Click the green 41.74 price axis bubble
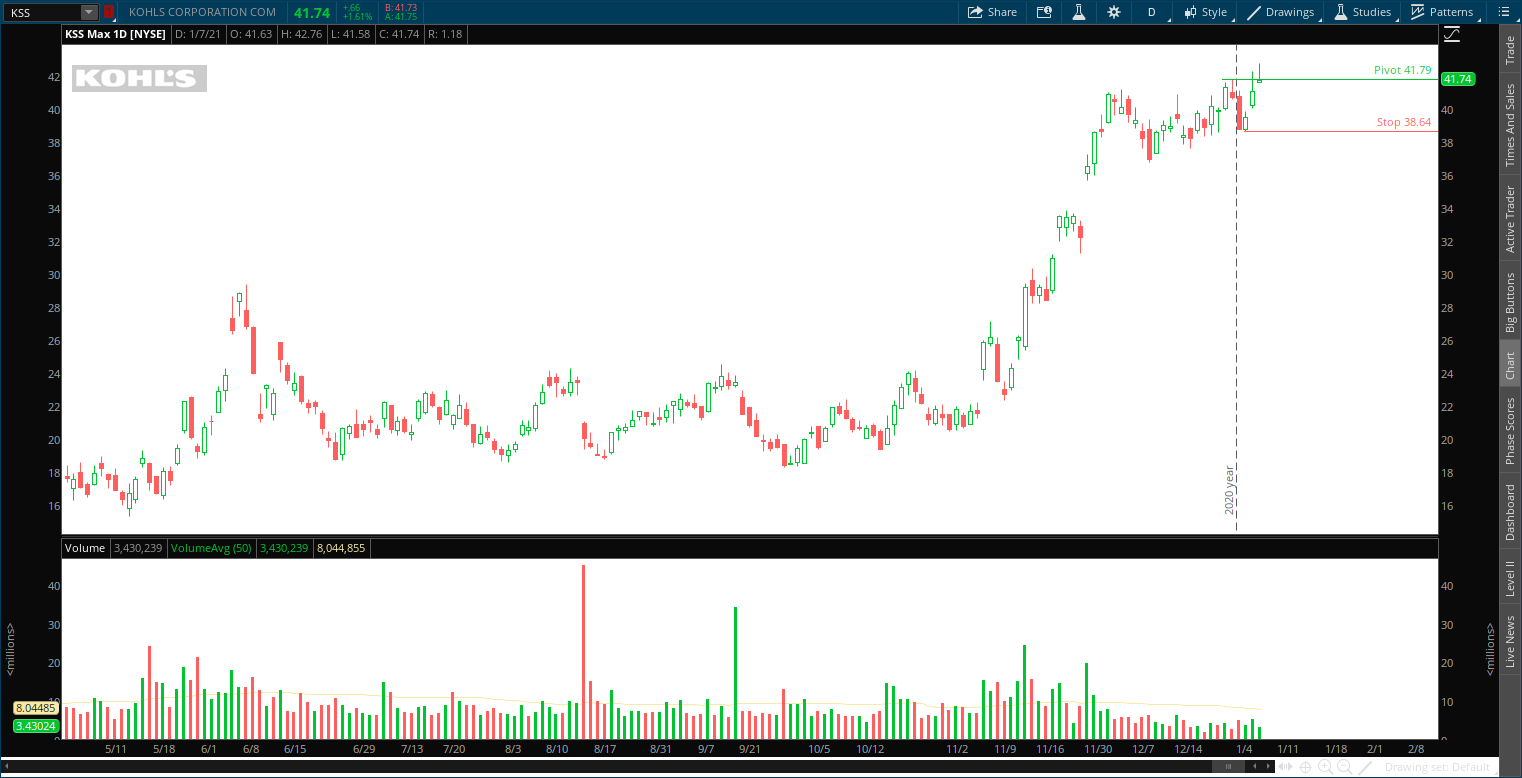This screenshot has height=778, width=1522. (1459, 79)
